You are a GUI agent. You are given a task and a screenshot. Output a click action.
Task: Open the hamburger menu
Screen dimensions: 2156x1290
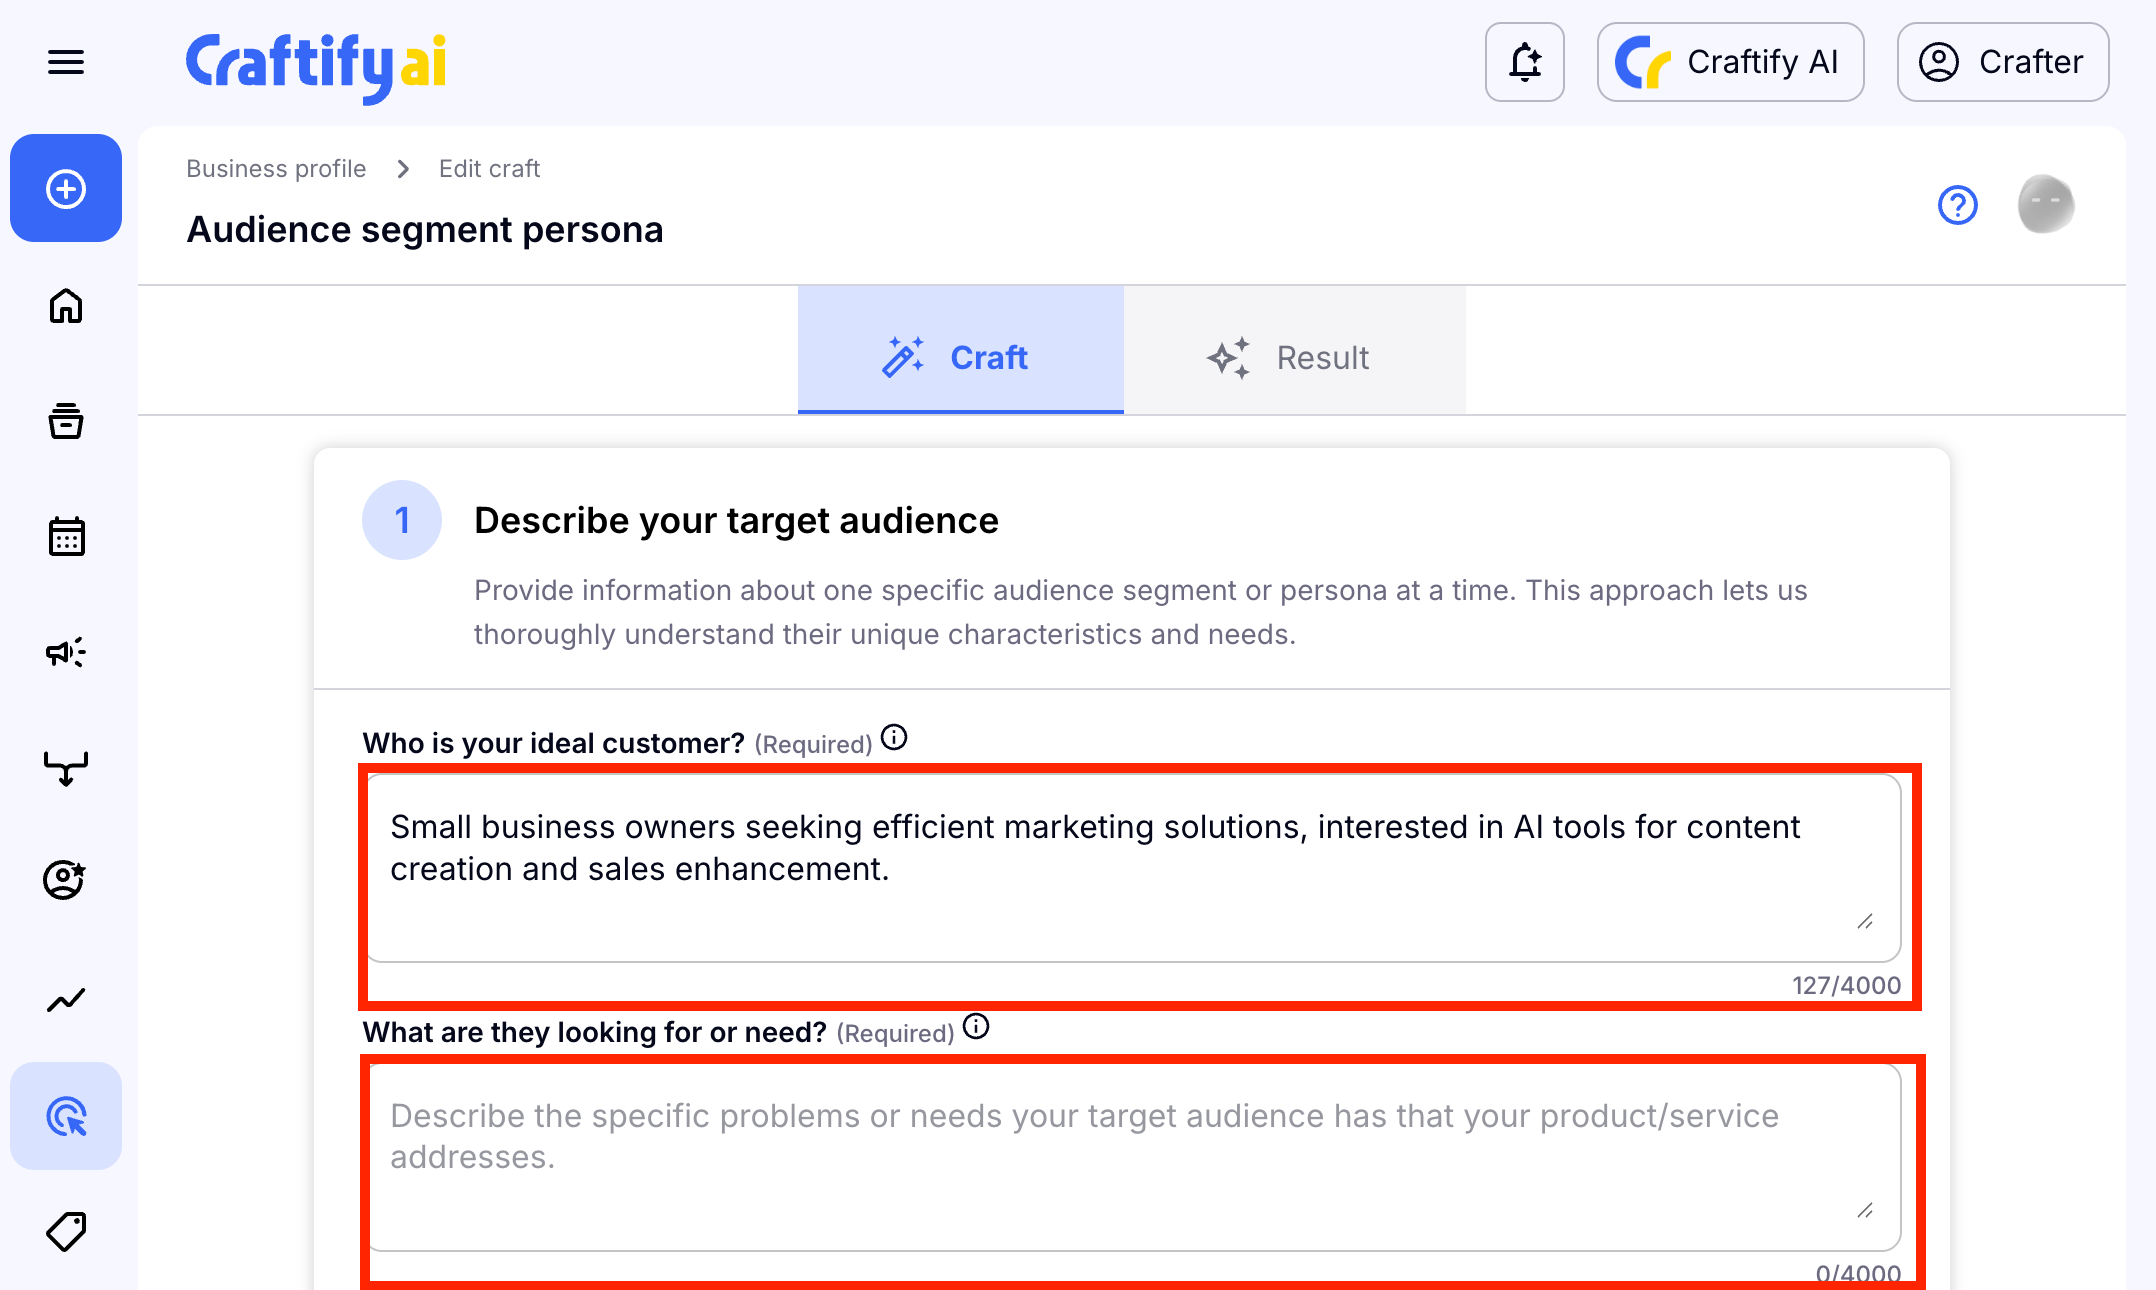click(66, 63)
